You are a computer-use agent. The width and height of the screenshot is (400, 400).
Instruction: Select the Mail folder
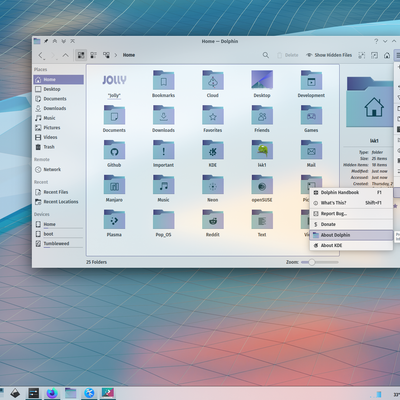coord(311,154)
